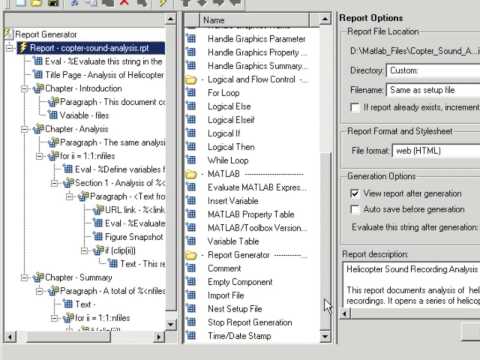This screenshot has height=360, width=480.
Task: Select the MATLAB/Toolbox Version entry
Action: [x=257, y=228]
